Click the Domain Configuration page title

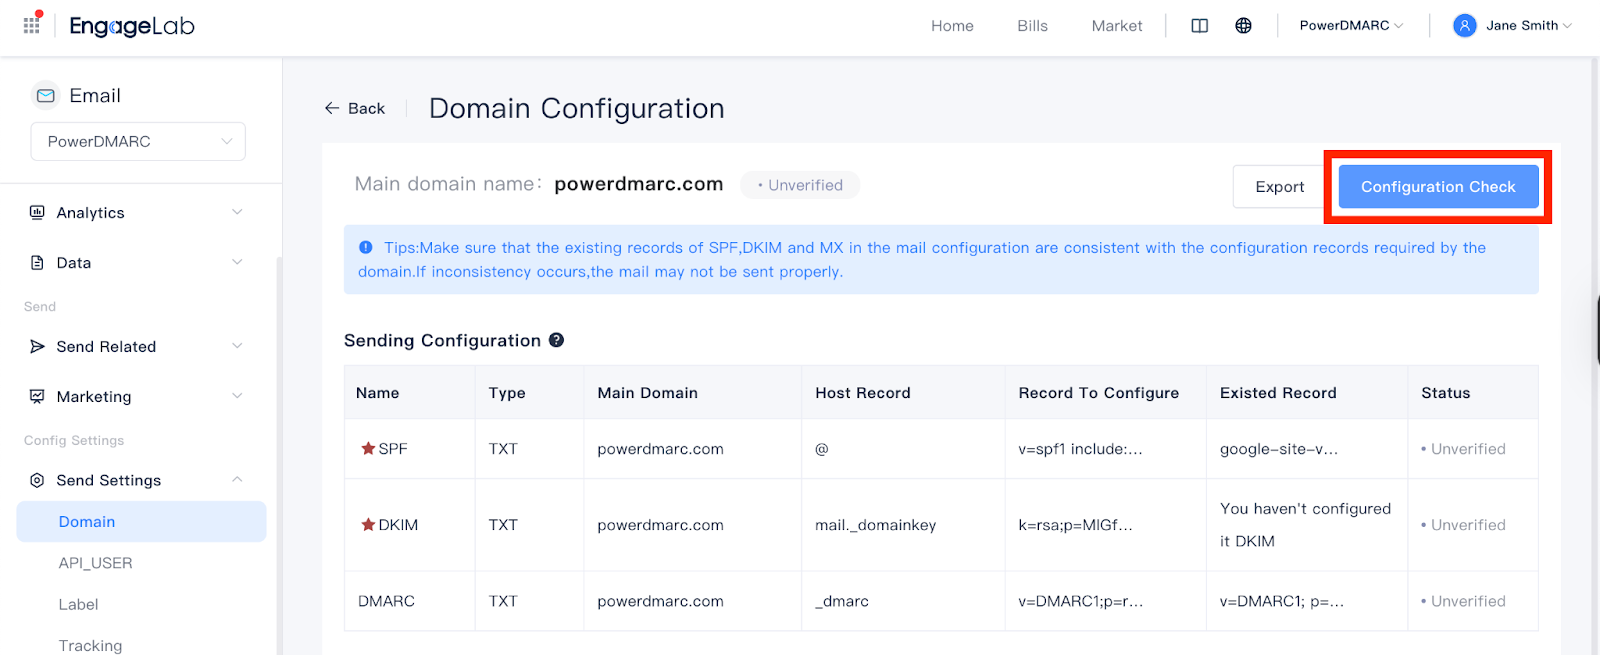[577, 108]
